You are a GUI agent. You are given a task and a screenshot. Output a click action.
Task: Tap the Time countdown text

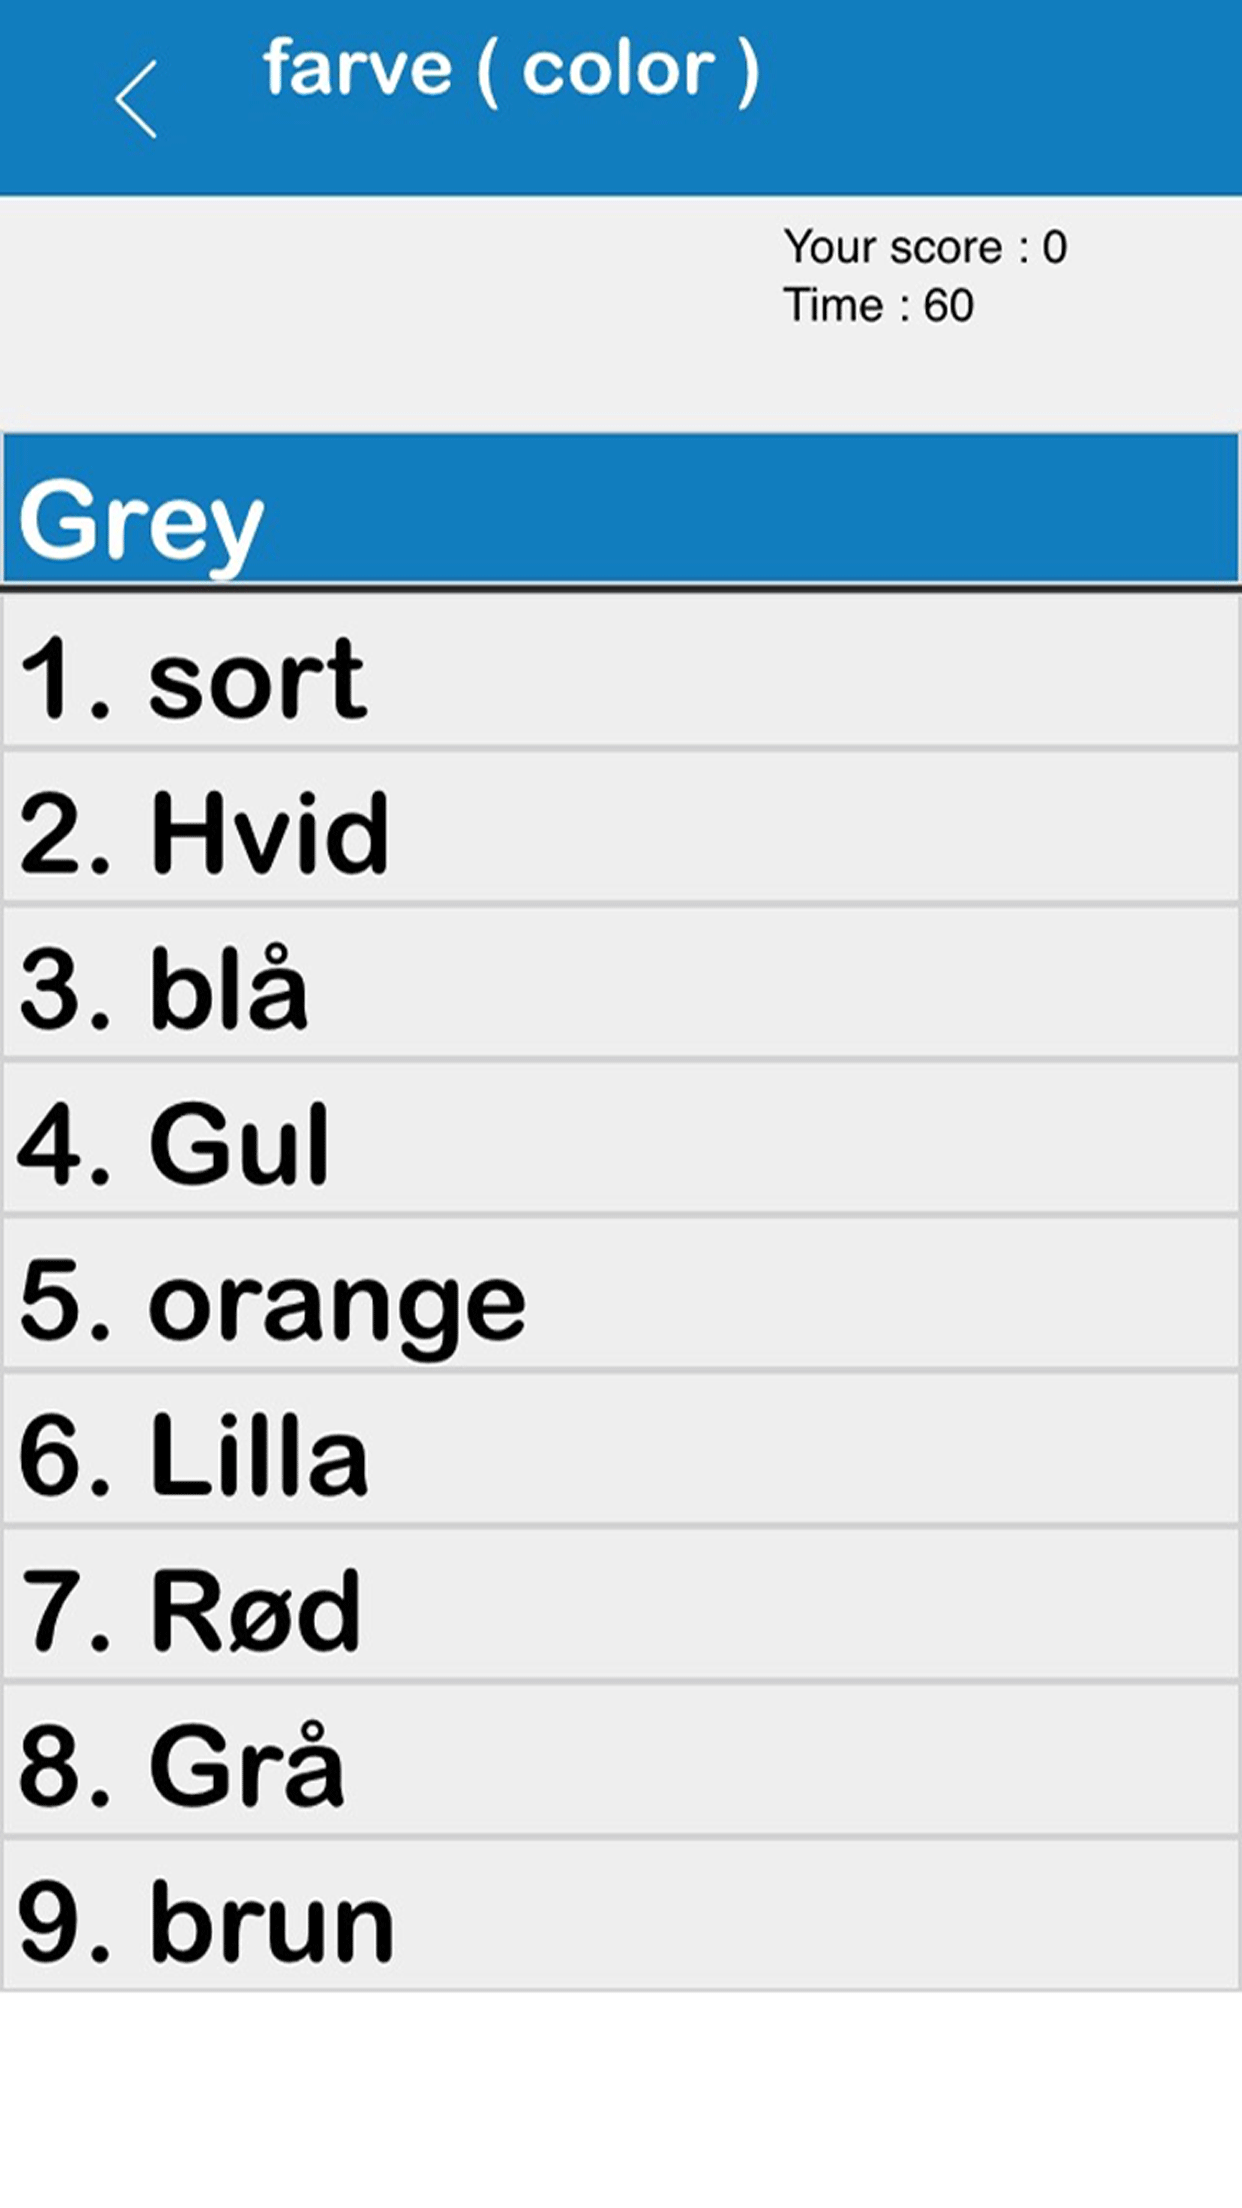click(x=877, y=306)
